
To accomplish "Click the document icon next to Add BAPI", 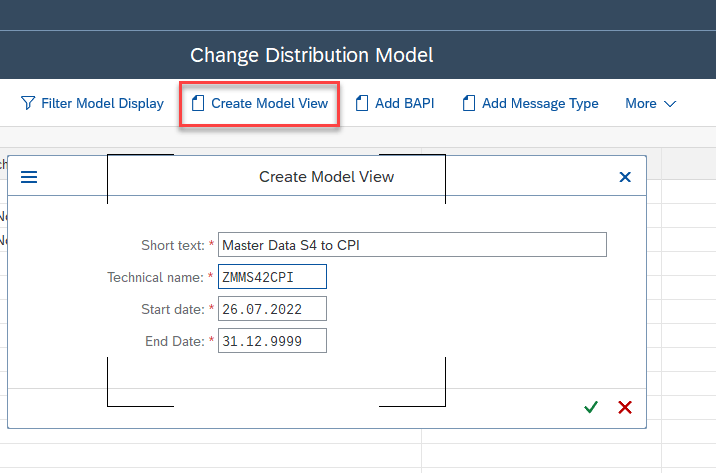I will pyautogui.click(x=362, y=104).
